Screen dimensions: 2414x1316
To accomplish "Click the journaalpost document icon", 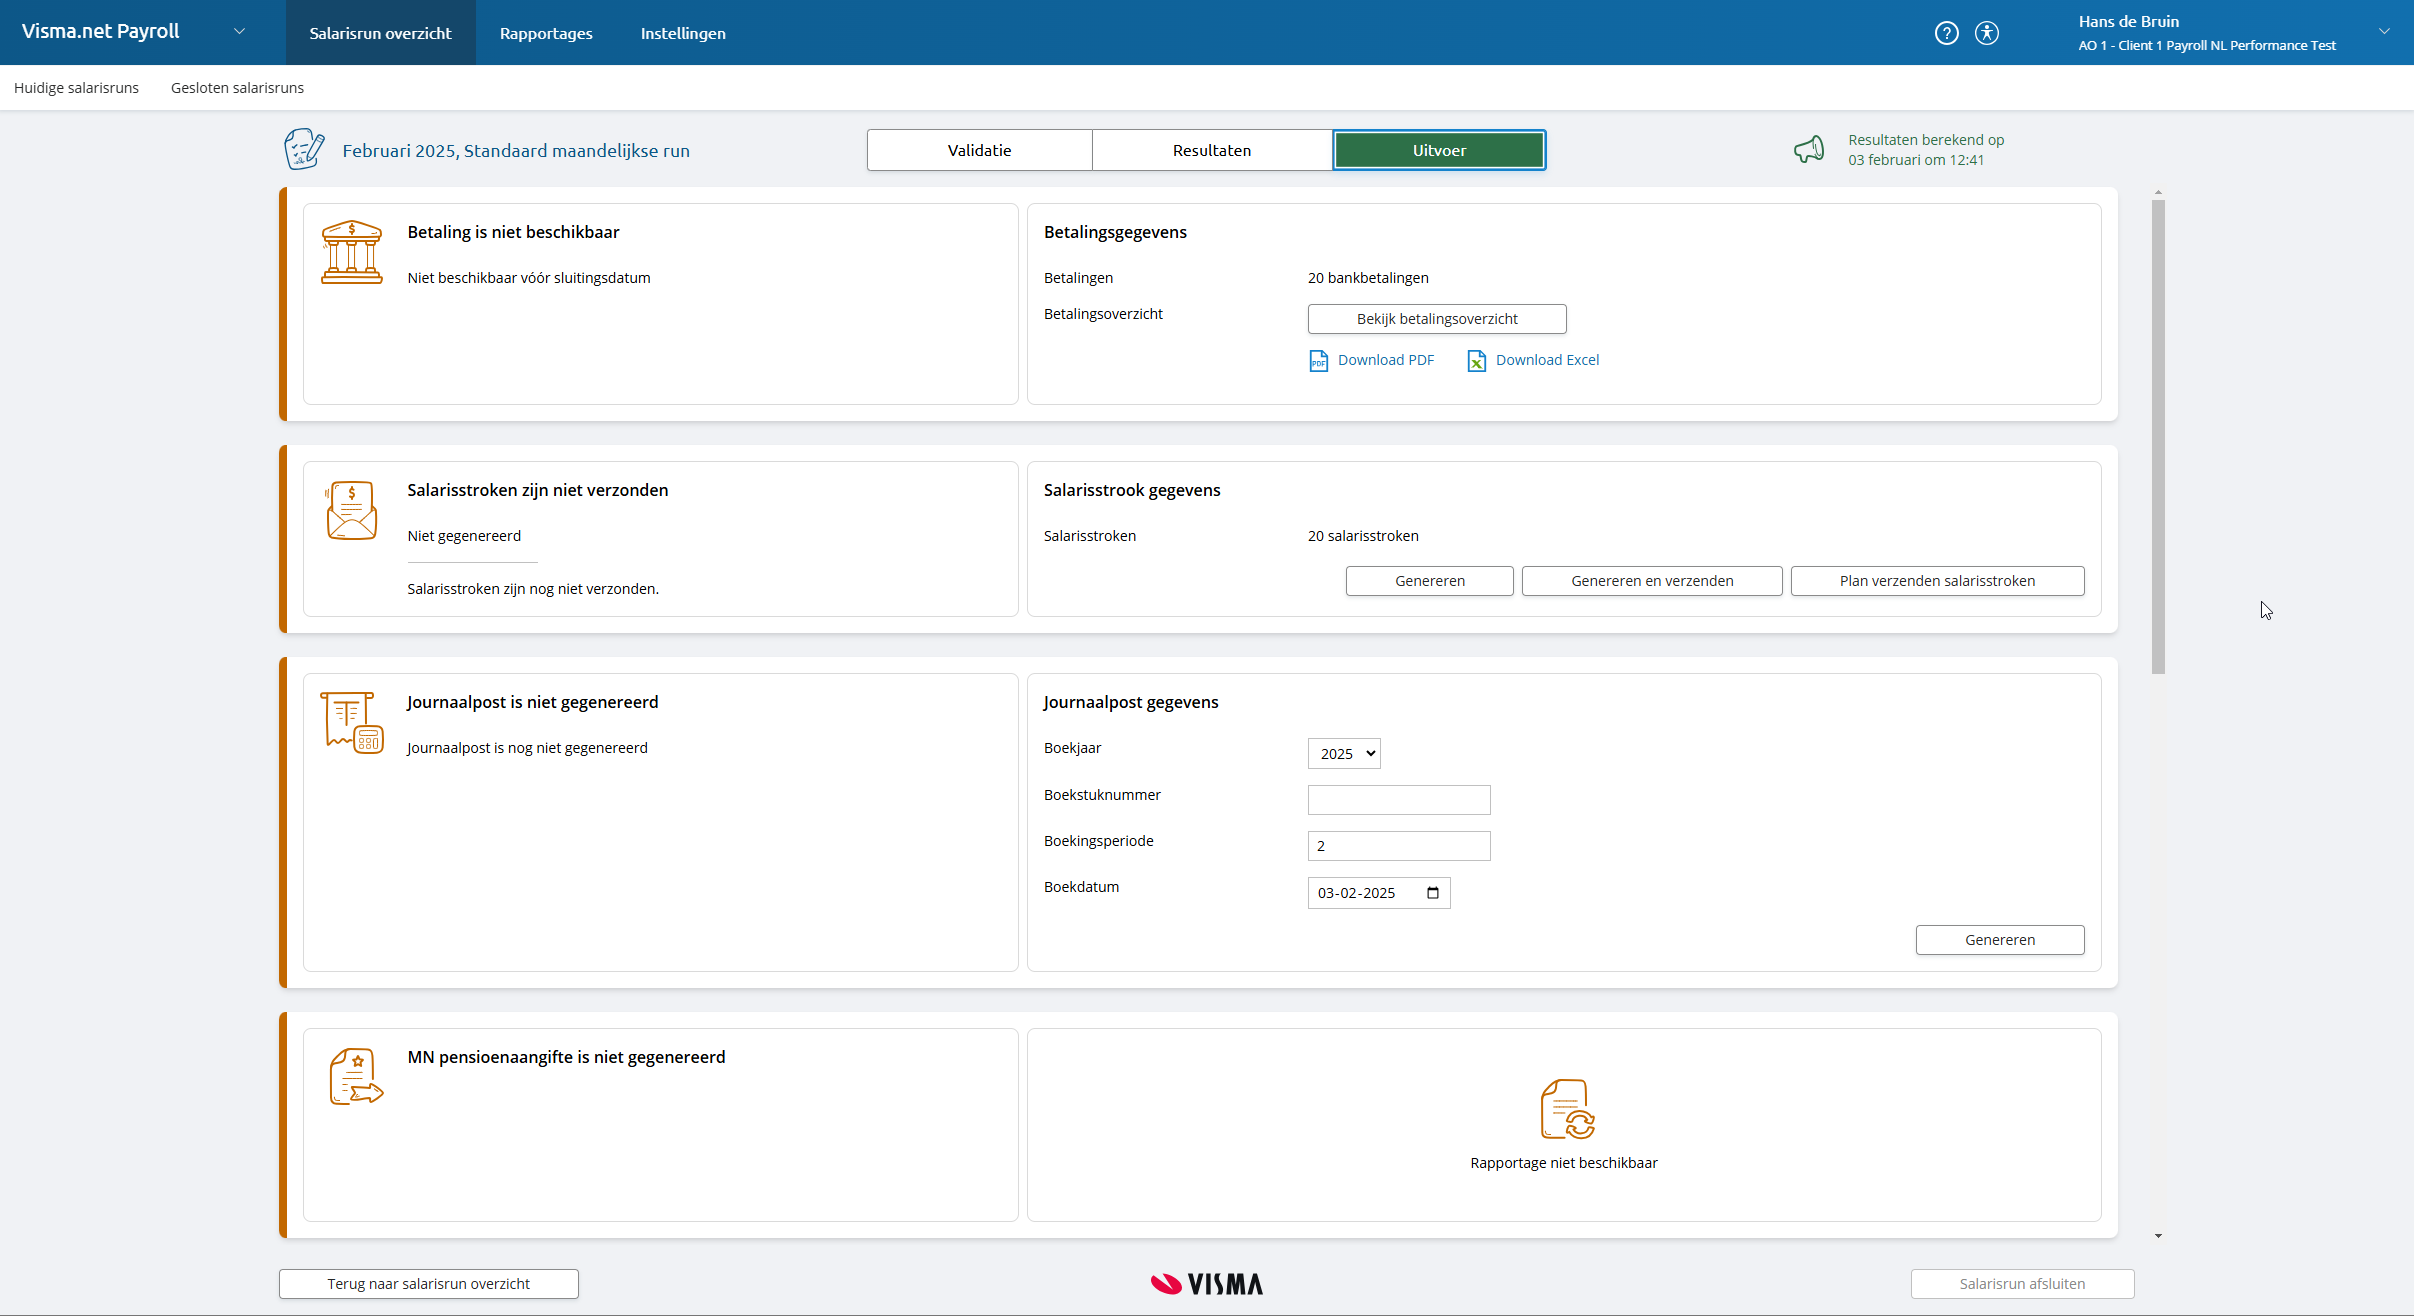I will (x=350, y=721).
